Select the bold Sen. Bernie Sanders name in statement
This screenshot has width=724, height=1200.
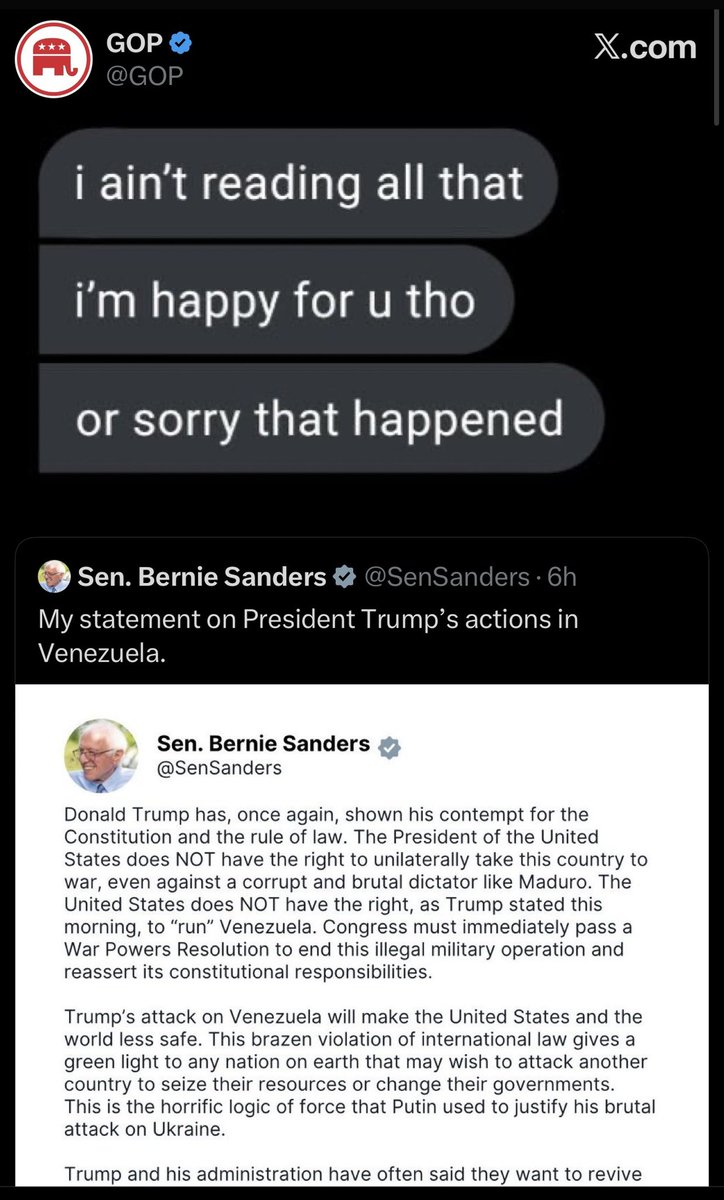tap(263, 745)
